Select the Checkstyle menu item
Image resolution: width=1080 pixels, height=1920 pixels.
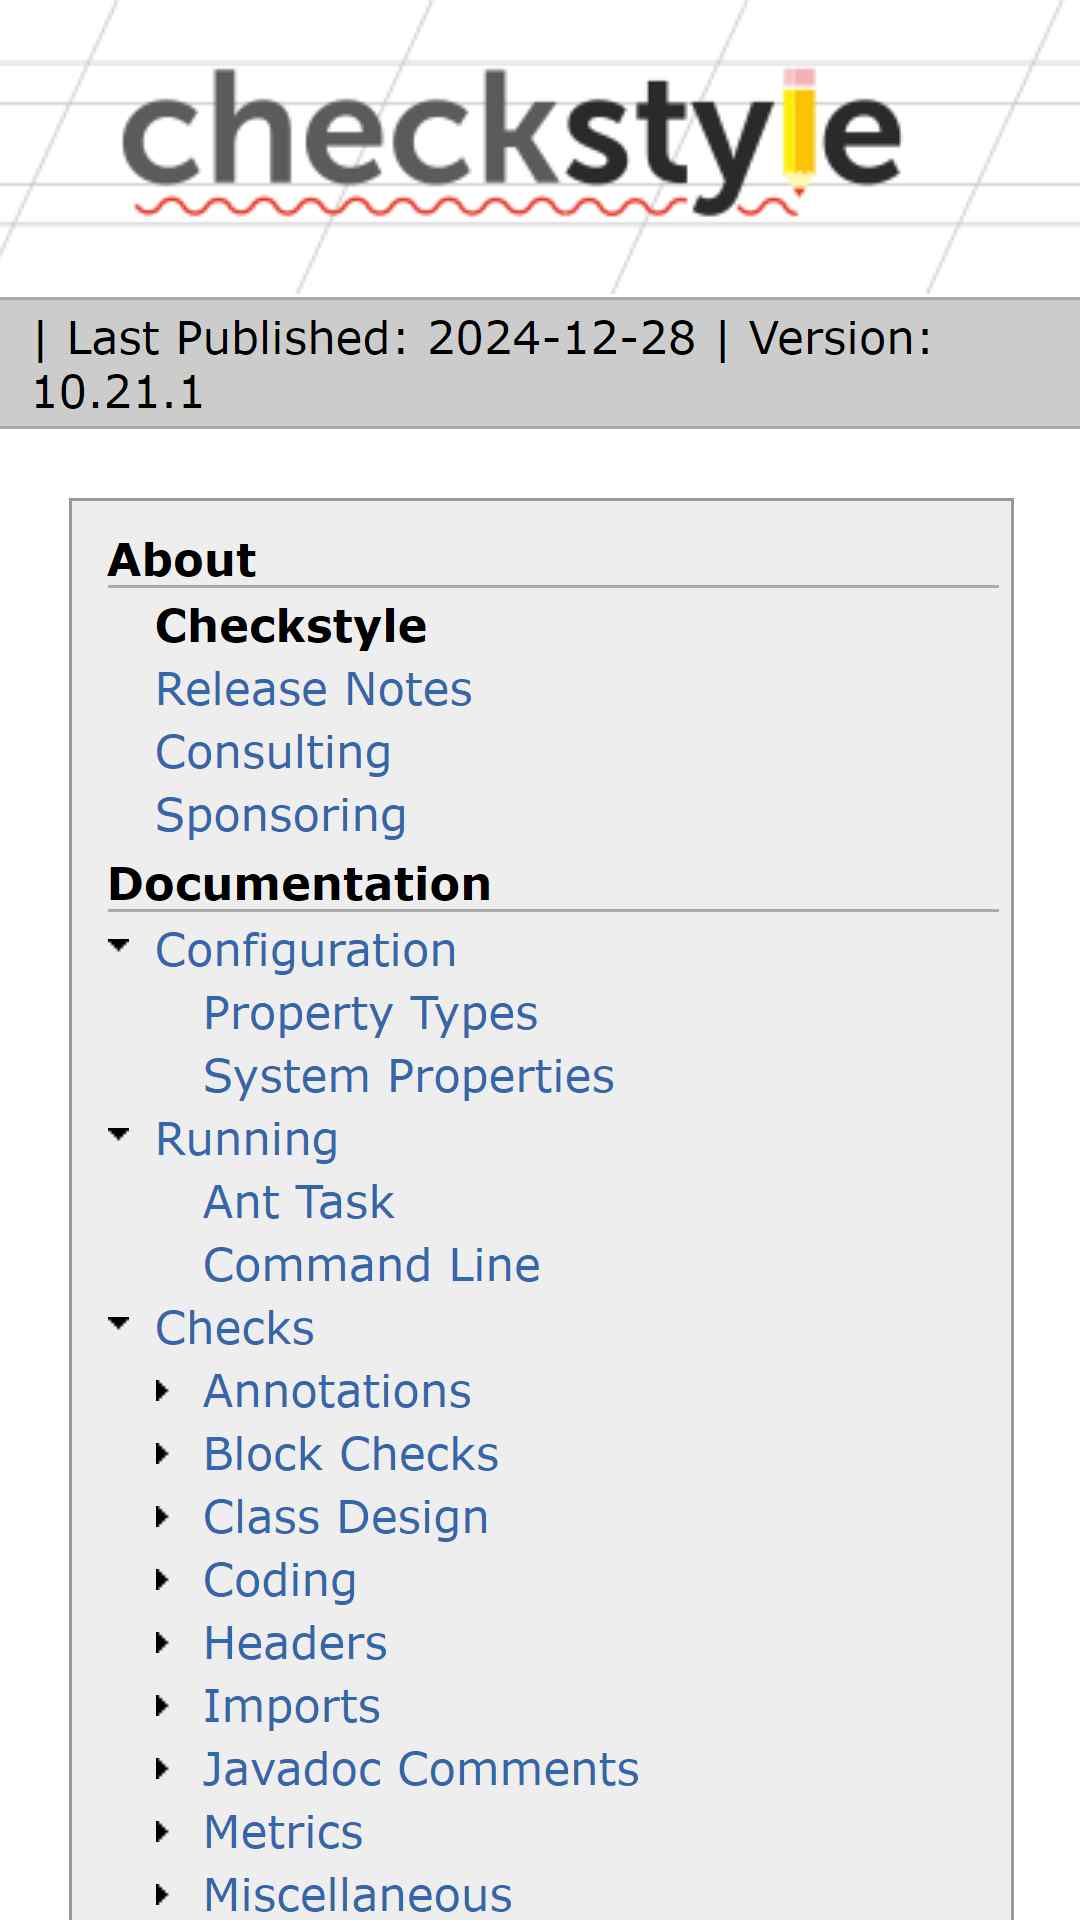pos(291,626)
